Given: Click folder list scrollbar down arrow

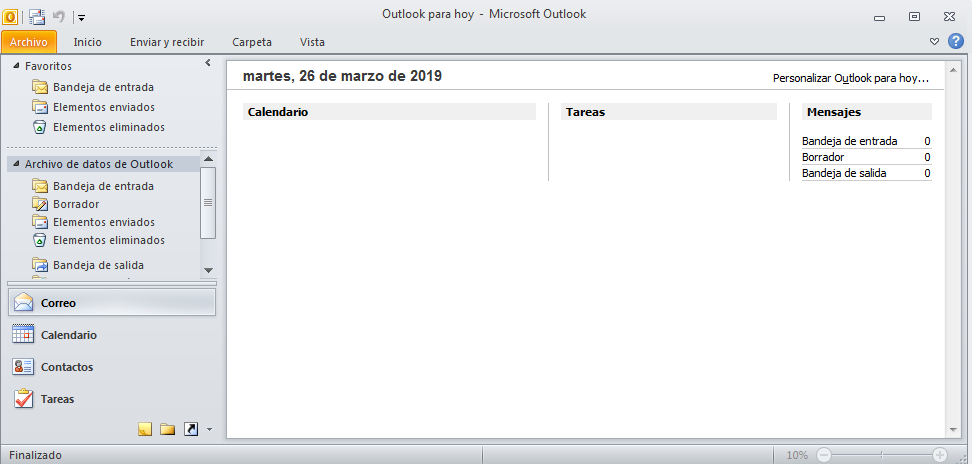Looking at the screenshot, I should [208, 270].
